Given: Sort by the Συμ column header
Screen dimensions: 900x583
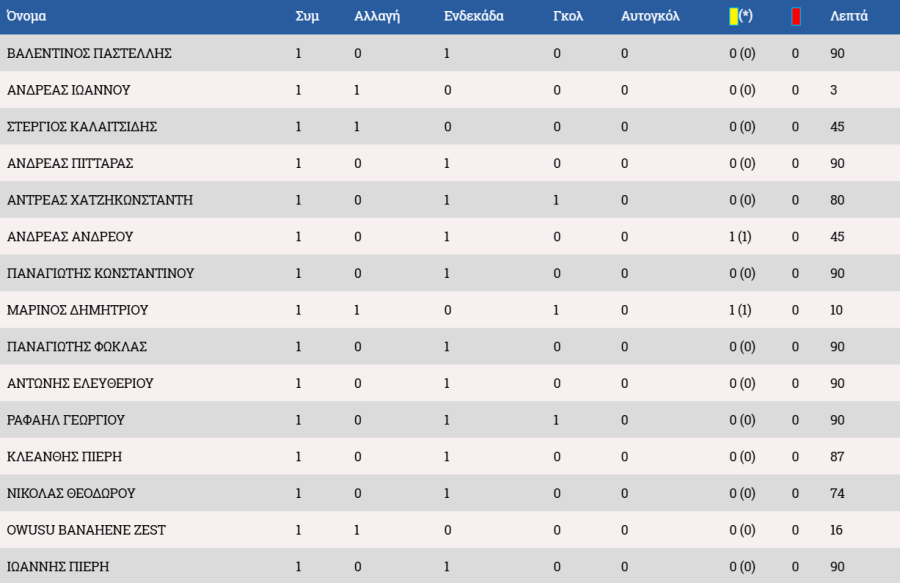Looking at the screenshot, I should (307, 17).
